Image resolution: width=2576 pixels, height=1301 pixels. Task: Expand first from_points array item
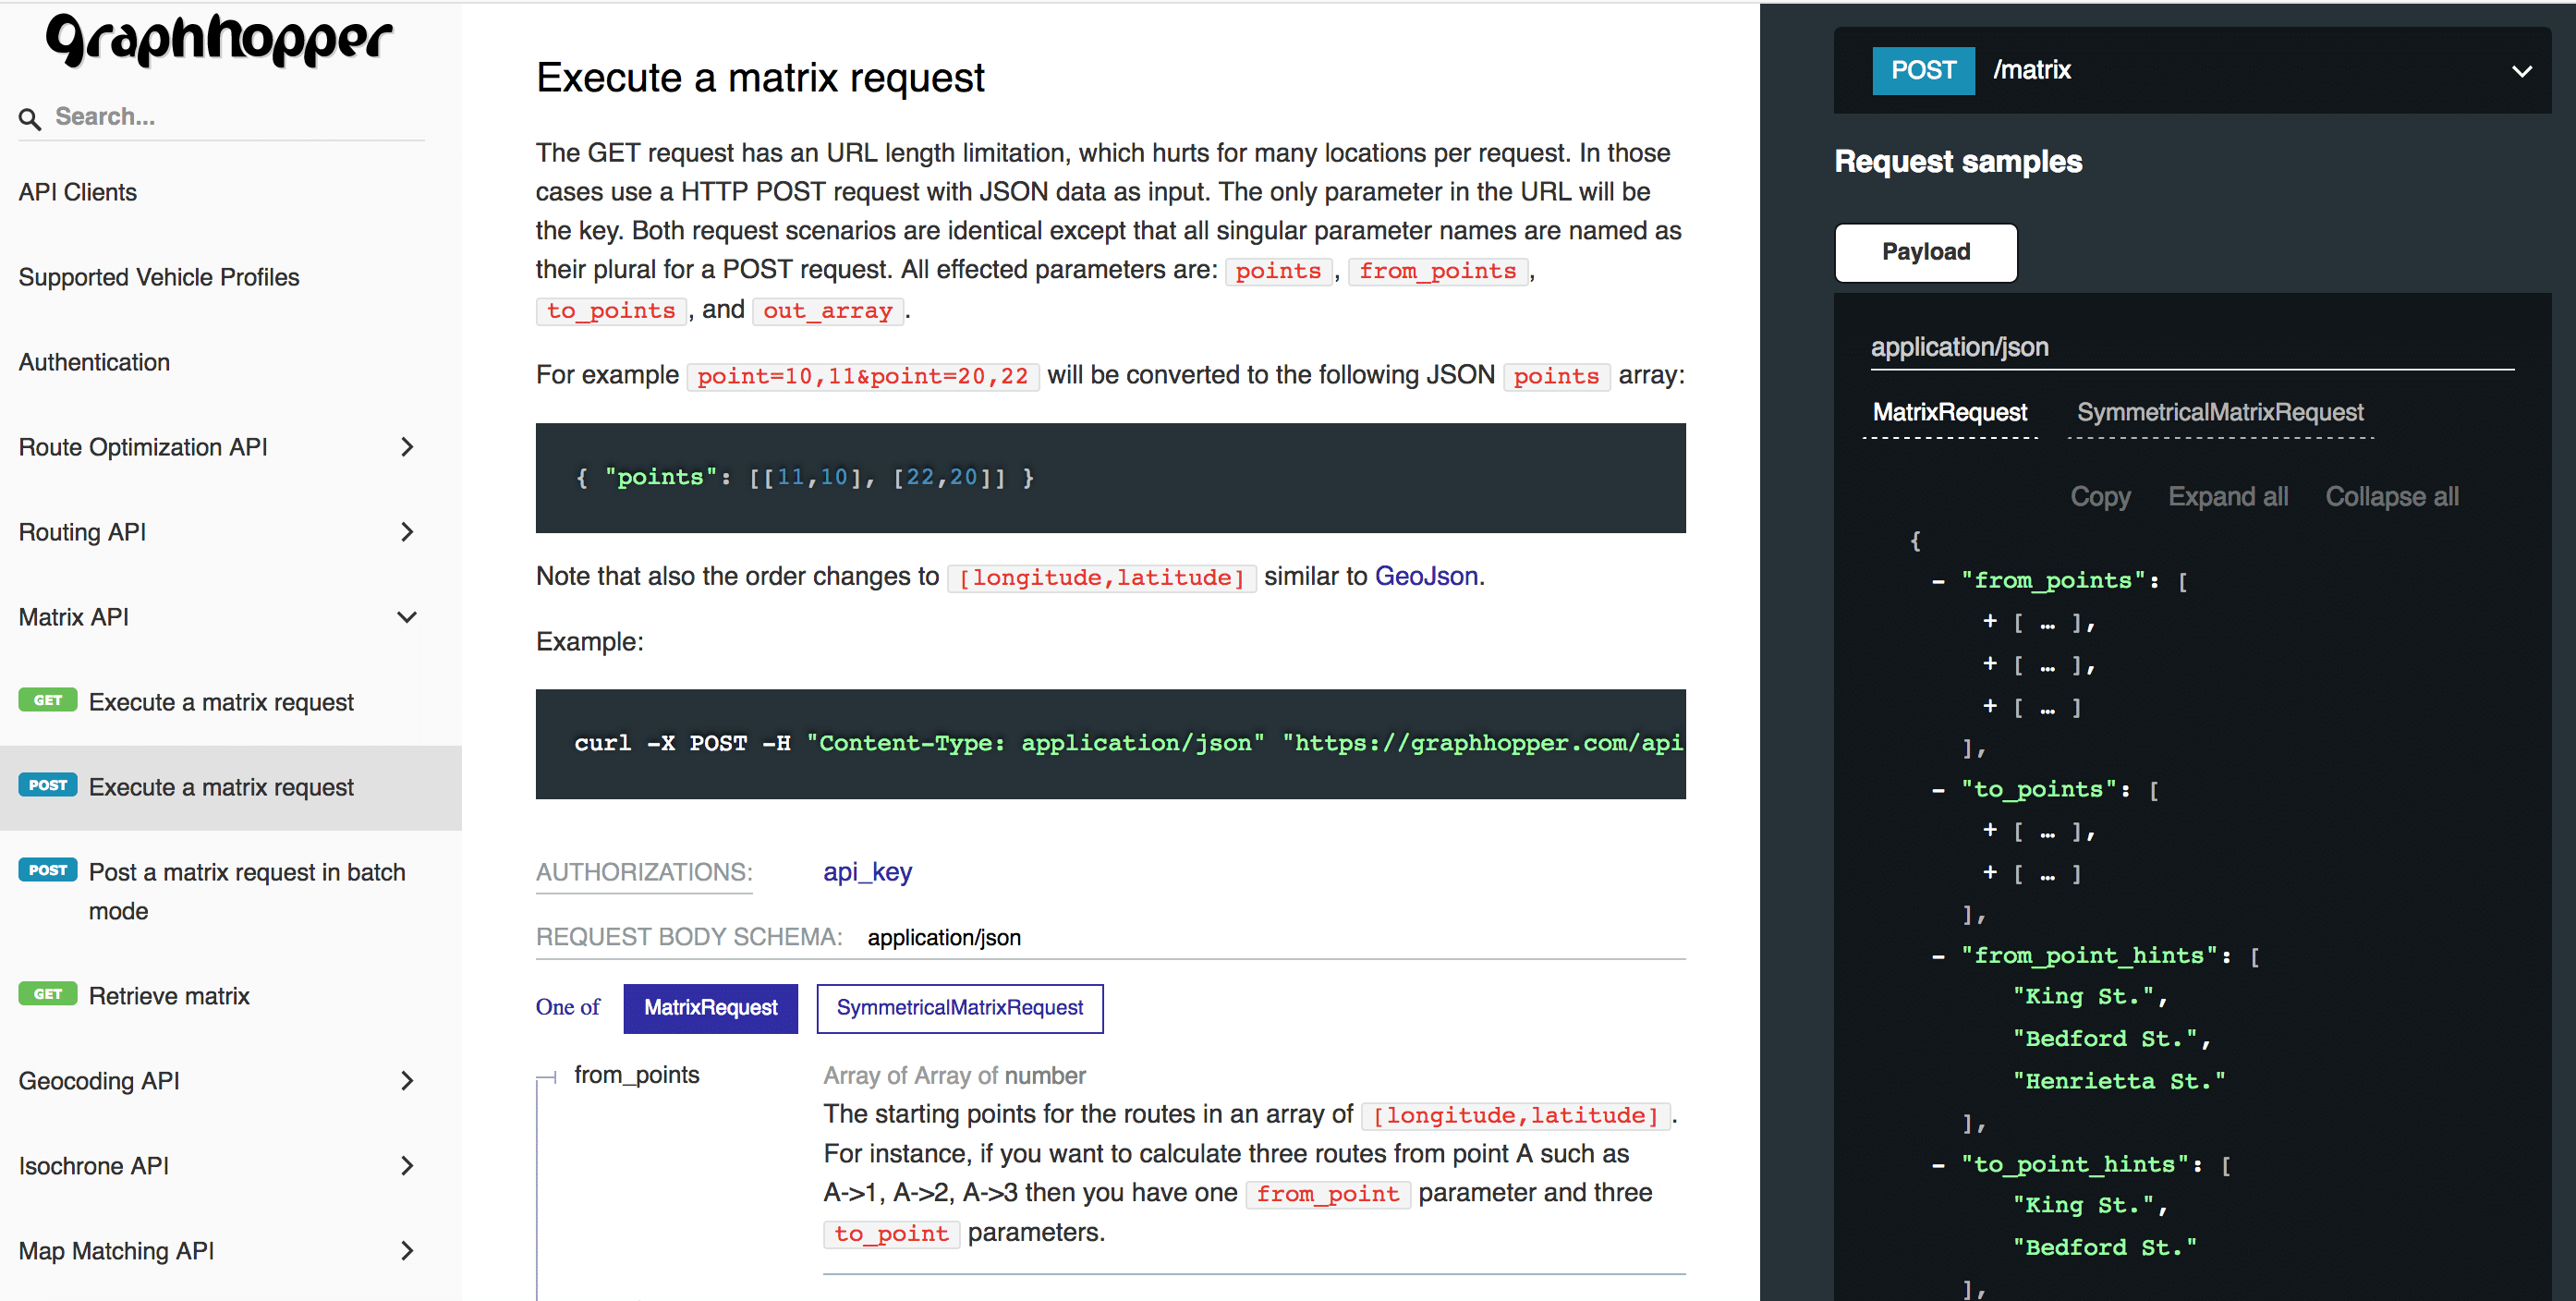1990,622
